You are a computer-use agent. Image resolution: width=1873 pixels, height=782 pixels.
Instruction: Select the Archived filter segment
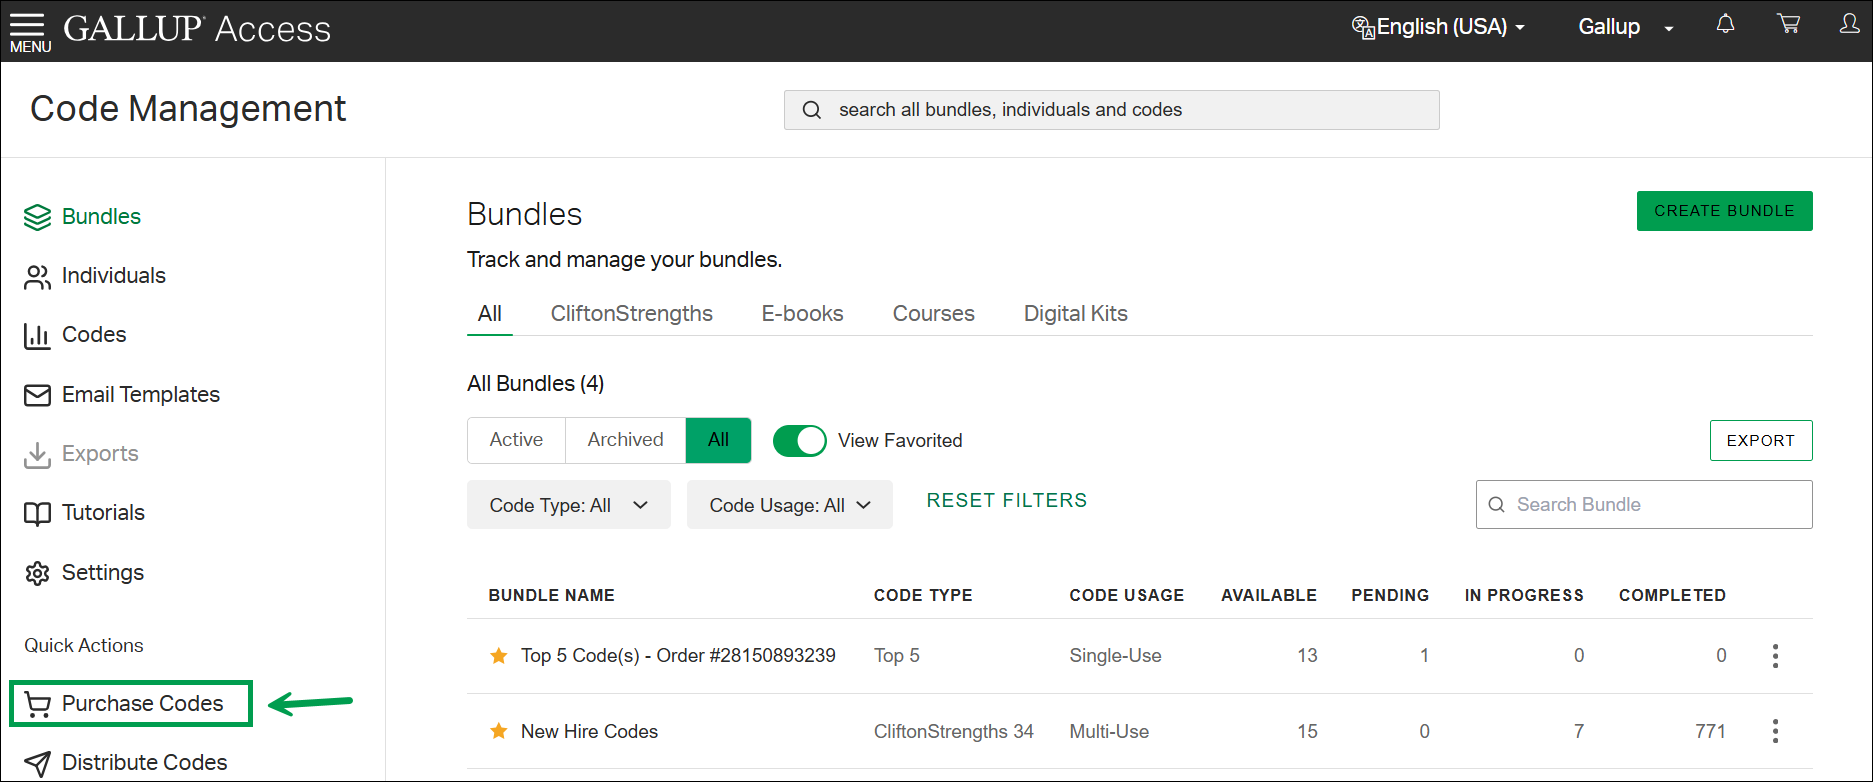(625, 440)
